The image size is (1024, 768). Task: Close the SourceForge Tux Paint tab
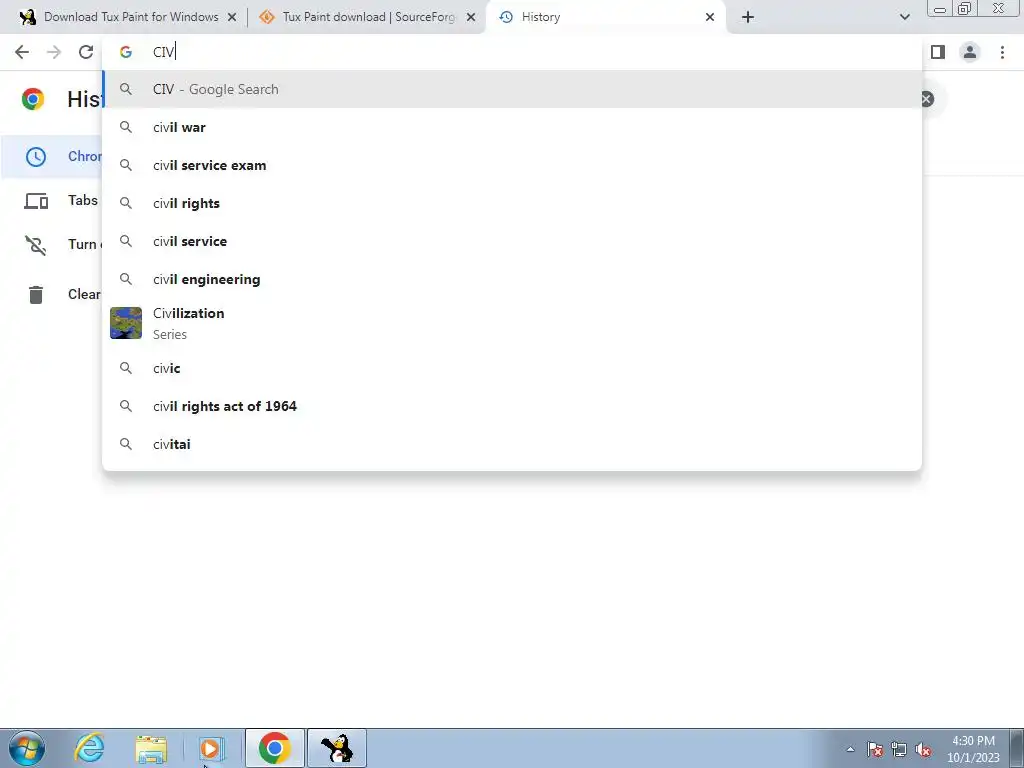point(471,17)
